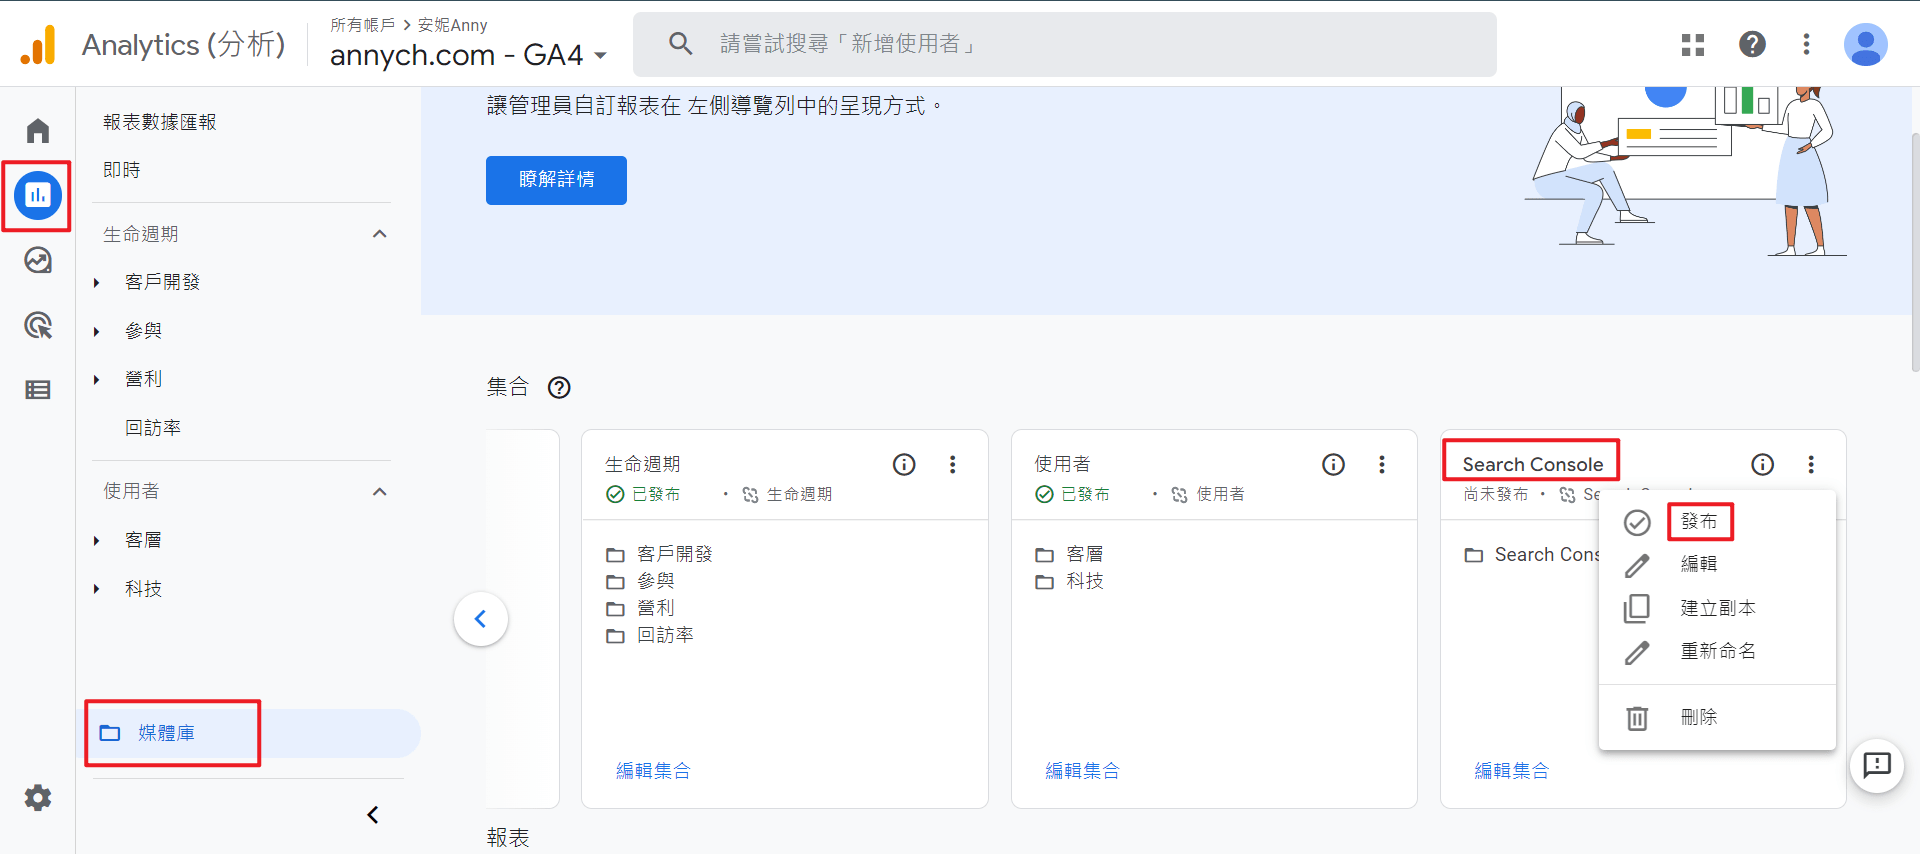Select 建立副本 in the context menu

click(1717, 608)
